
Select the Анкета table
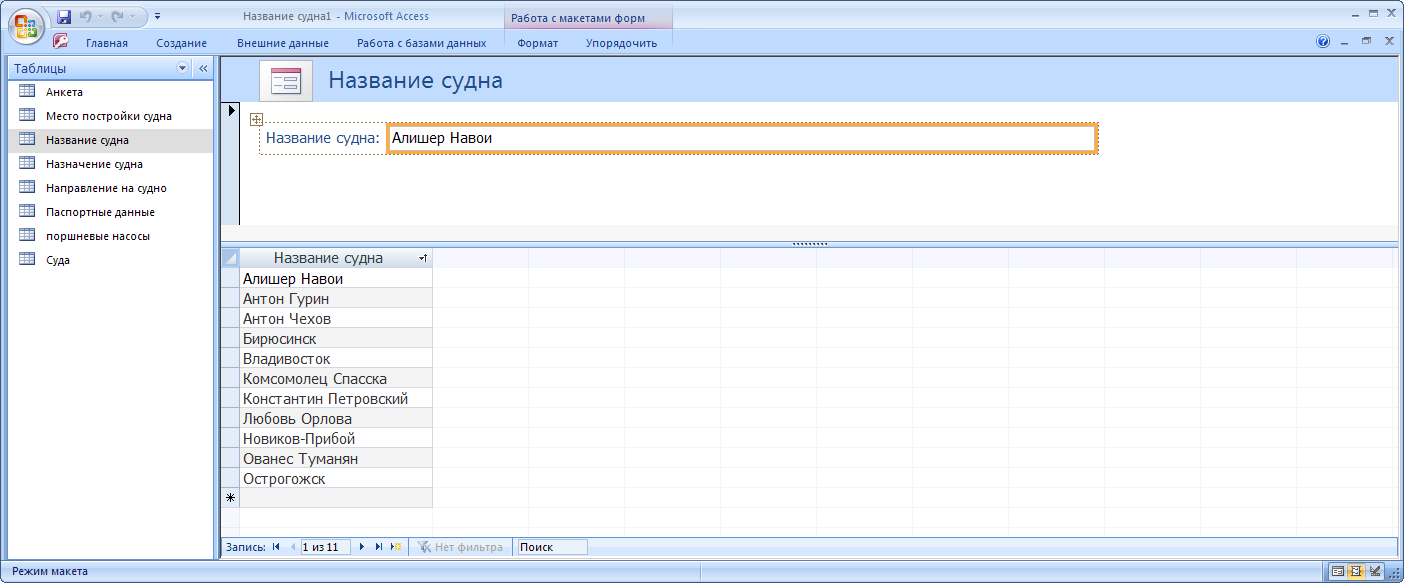(111, 92)
